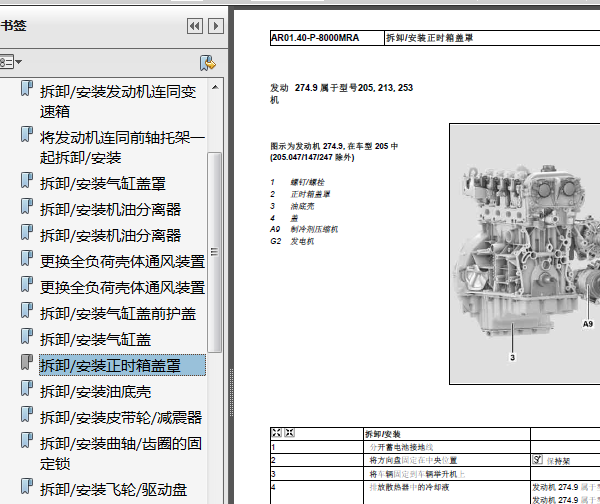The image size is (600, 504).
Task: Click bookmark icon beside 拆卸/安装气缸盖
Action: click(x=27, y=336)
